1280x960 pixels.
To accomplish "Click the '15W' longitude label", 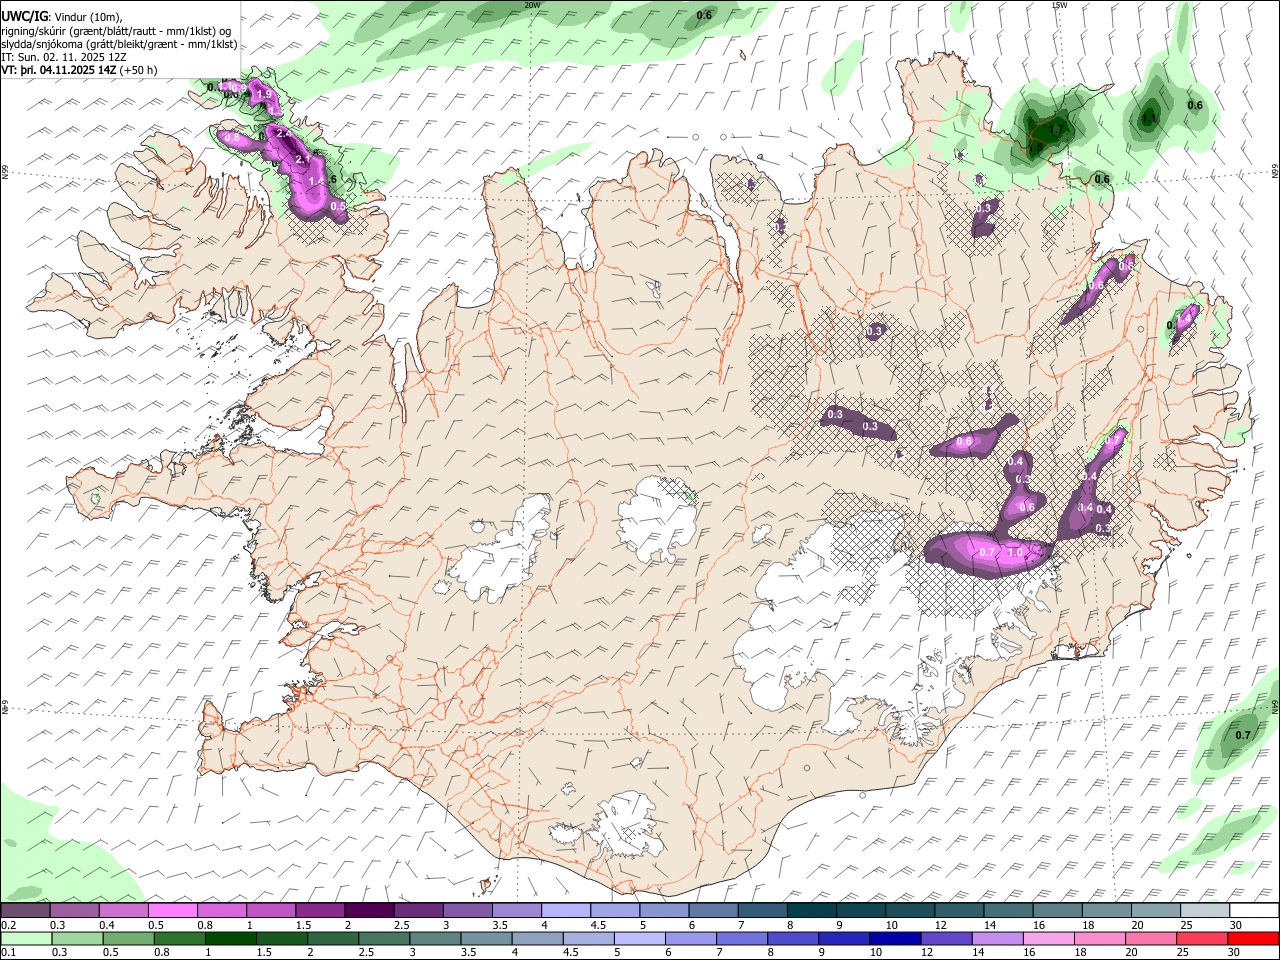I will 1059,5.
